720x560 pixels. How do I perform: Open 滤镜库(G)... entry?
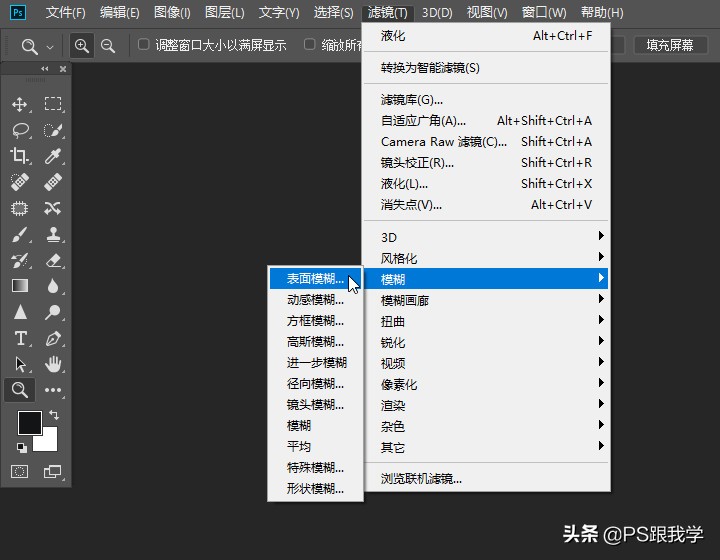[486, 100]
